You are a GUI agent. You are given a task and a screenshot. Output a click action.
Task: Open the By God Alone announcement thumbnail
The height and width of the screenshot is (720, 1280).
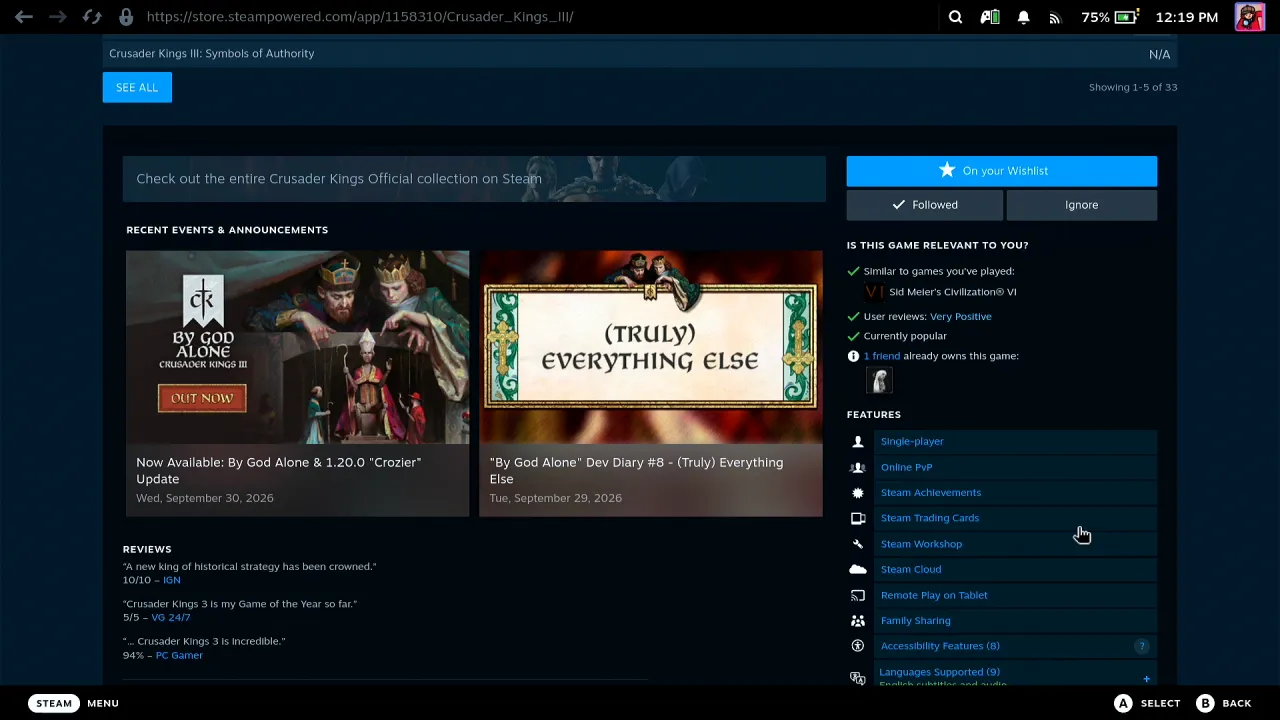pos(297,347)
